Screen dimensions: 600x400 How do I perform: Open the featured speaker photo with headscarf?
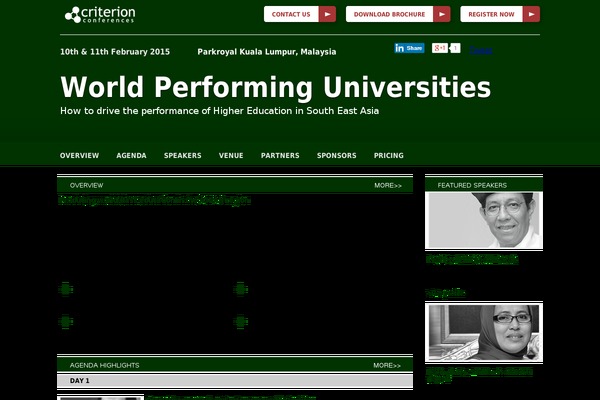tap(484, 332)
